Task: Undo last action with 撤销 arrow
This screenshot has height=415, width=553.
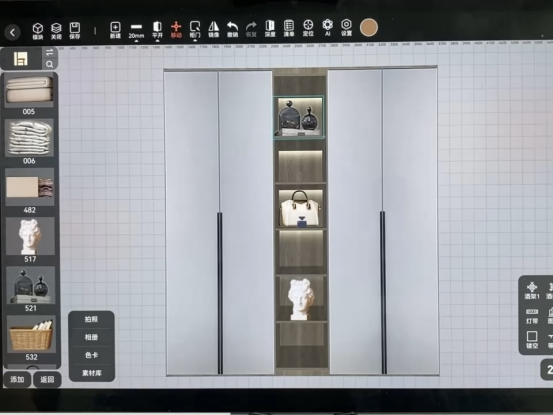Action: [232, 30]
